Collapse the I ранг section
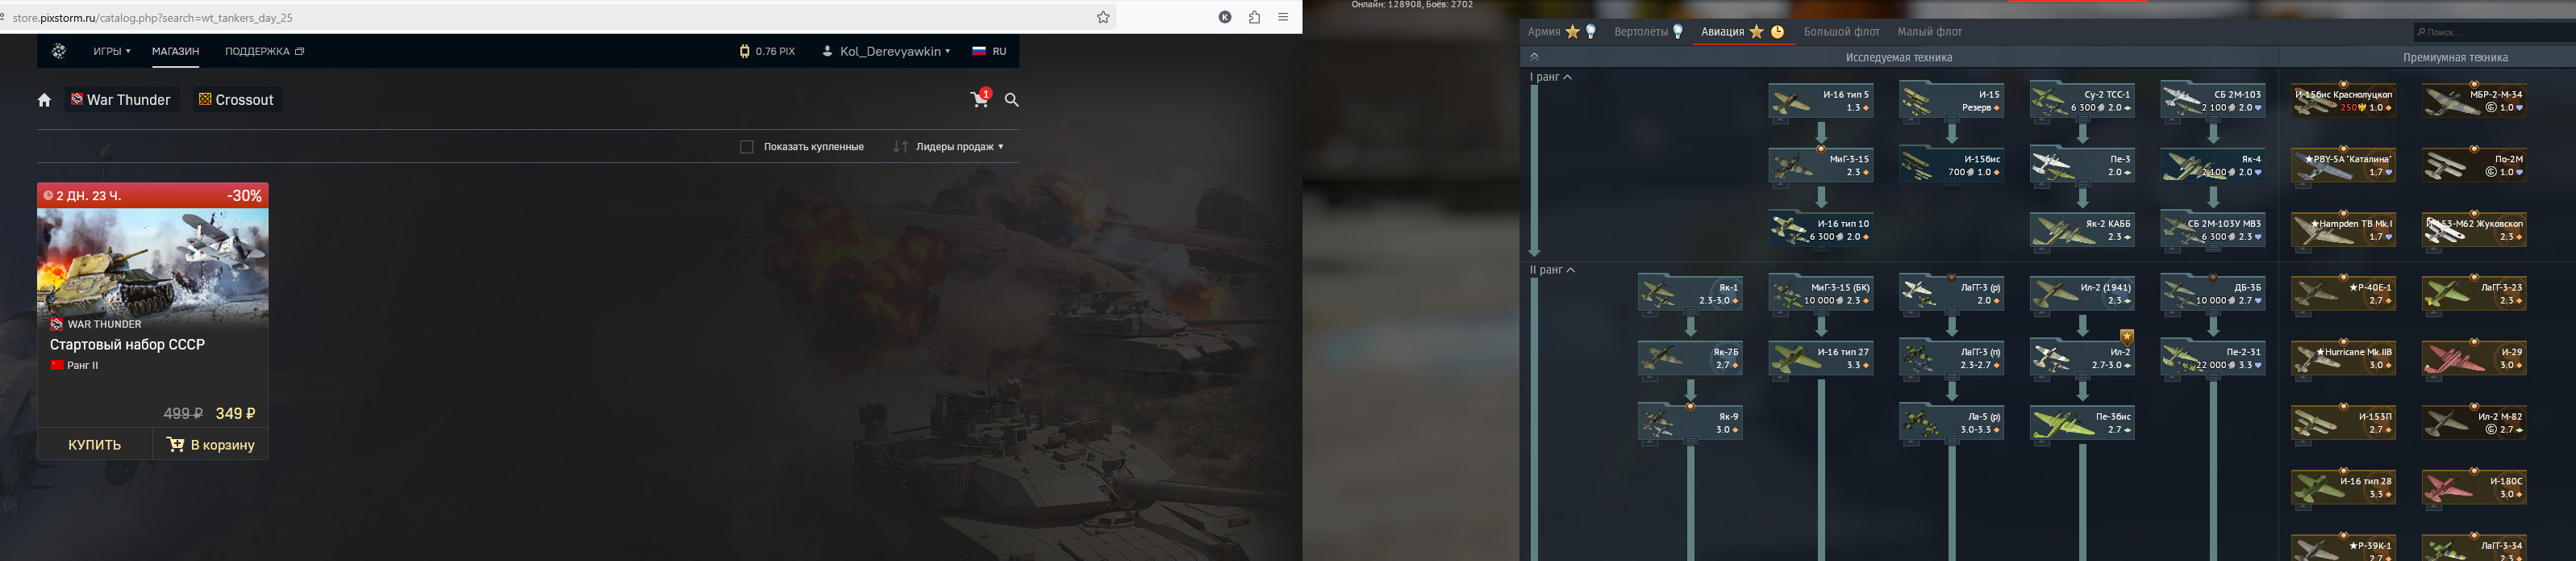This screenshot has width=2576, height=561. pyautogui.click(x=1550, y=77)
